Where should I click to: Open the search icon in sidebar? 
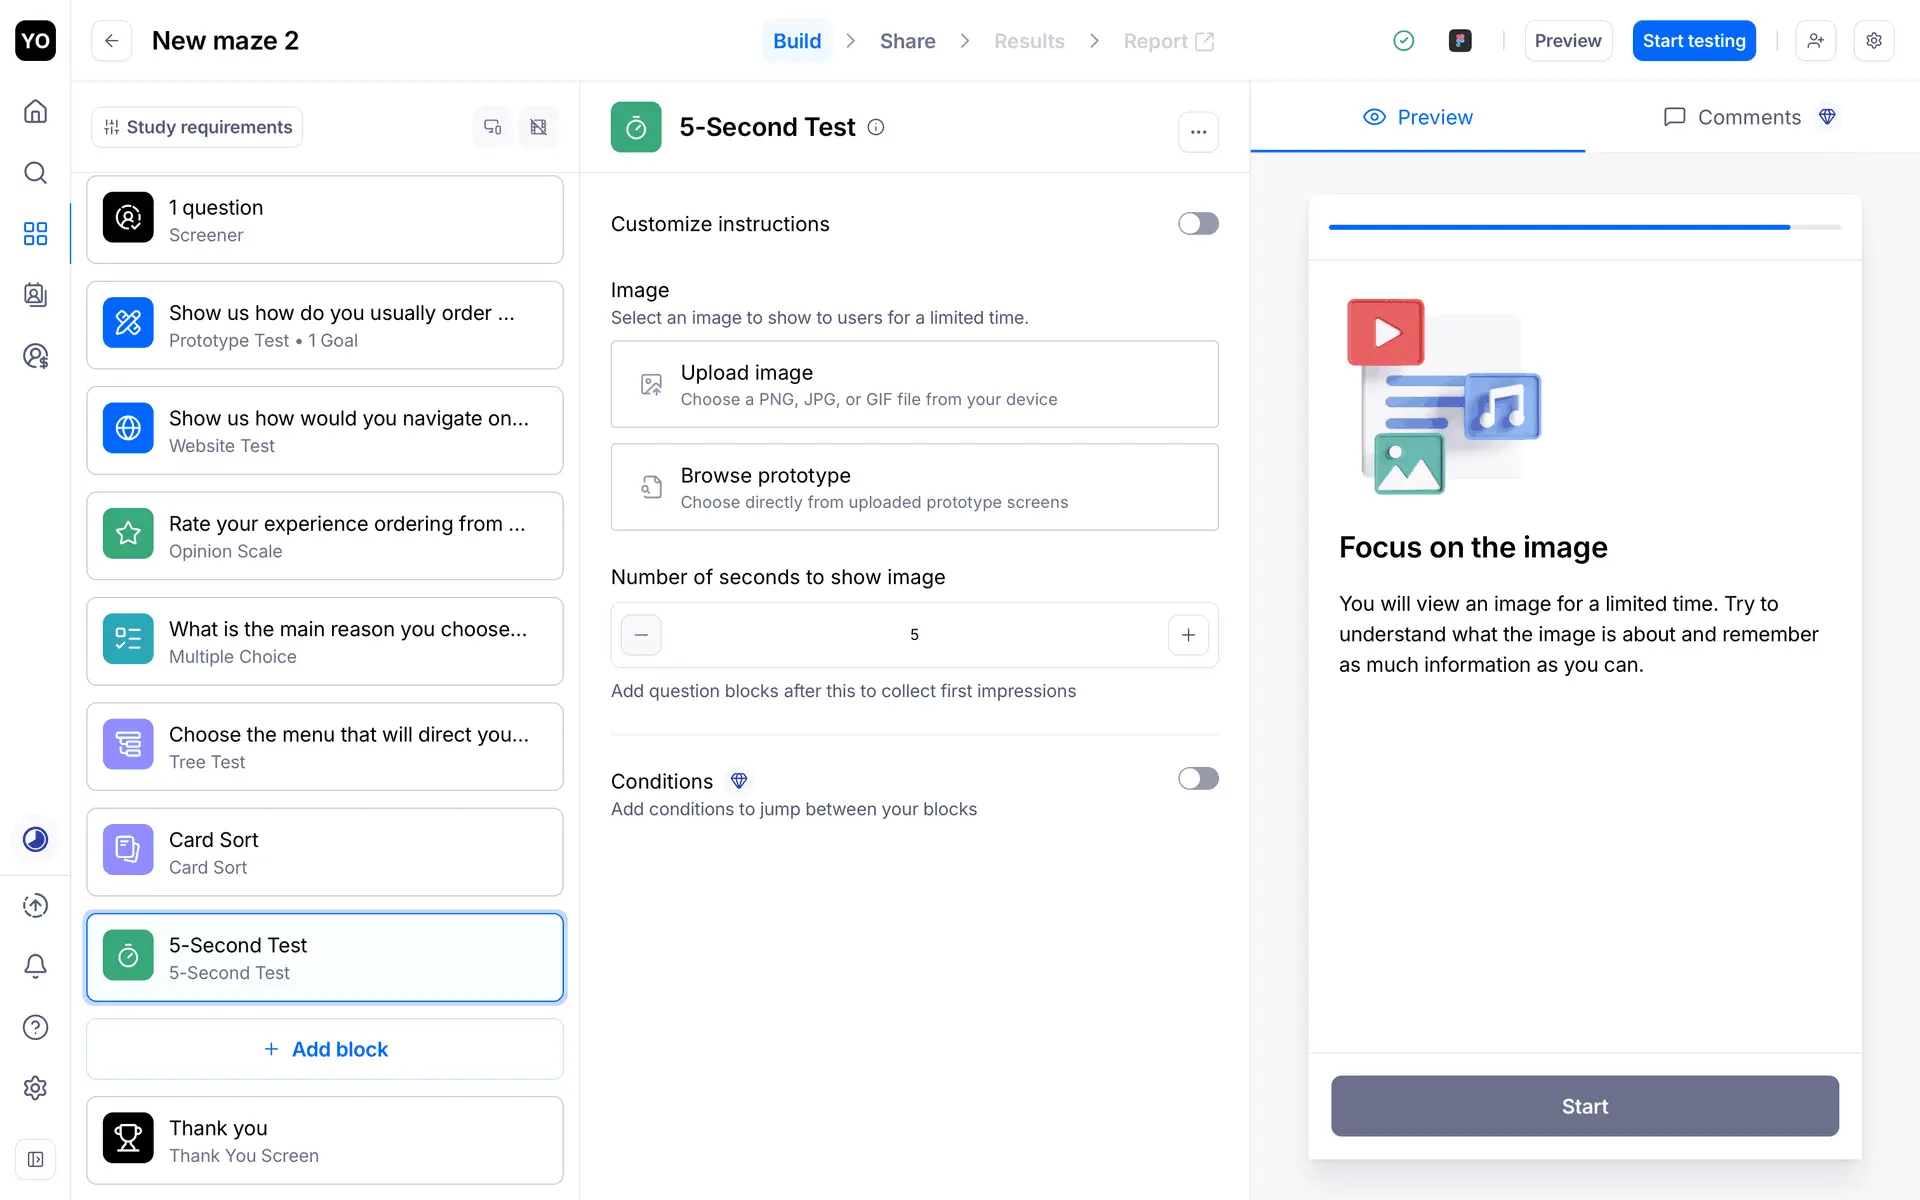pyautogui.click(x=35, y=173)
